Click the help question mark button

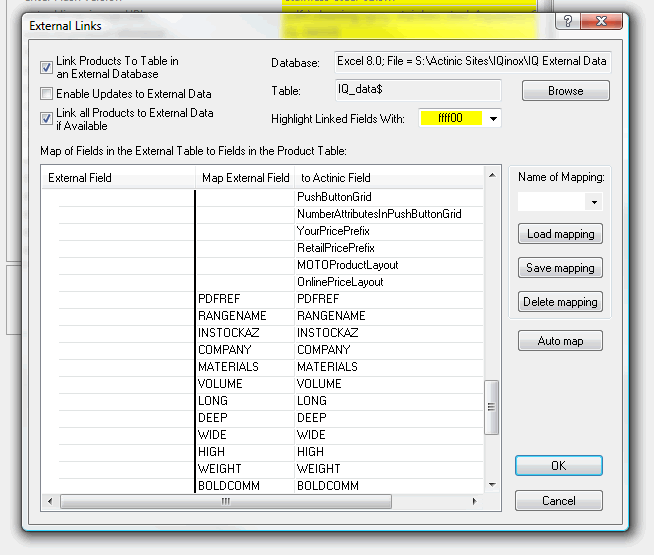click(568, 23)
